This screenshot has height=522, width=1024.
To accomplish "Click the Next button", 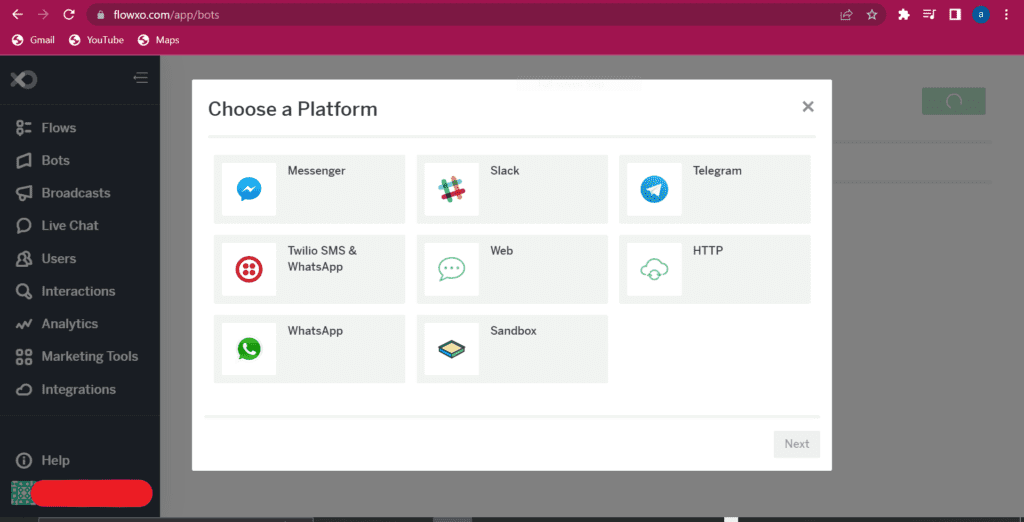I will [x=797, y=444].
